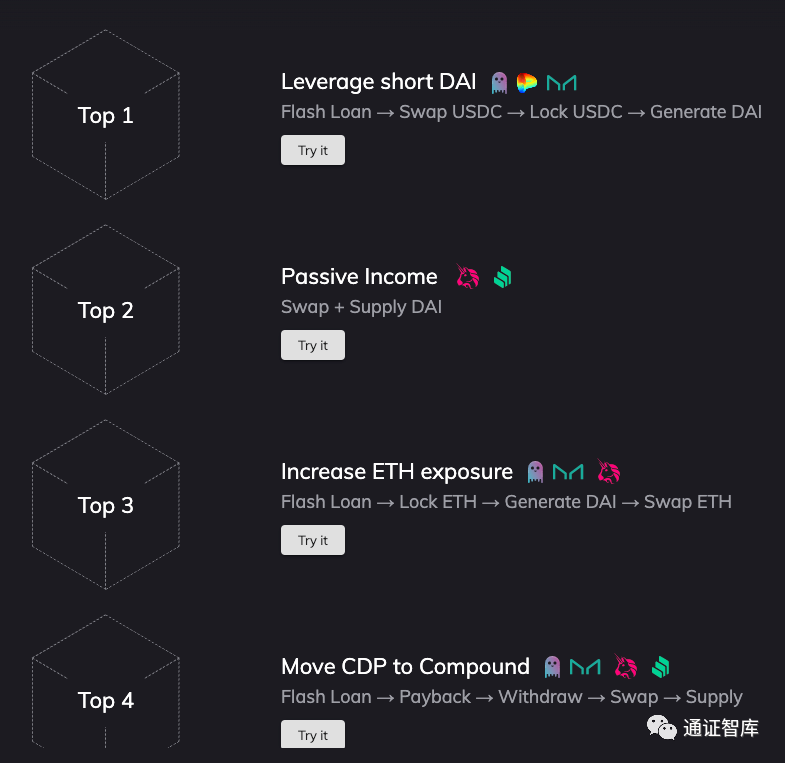
Task: Click the rainbow-colored icon next to Leverage short DAI
Action: click(527, 82)
